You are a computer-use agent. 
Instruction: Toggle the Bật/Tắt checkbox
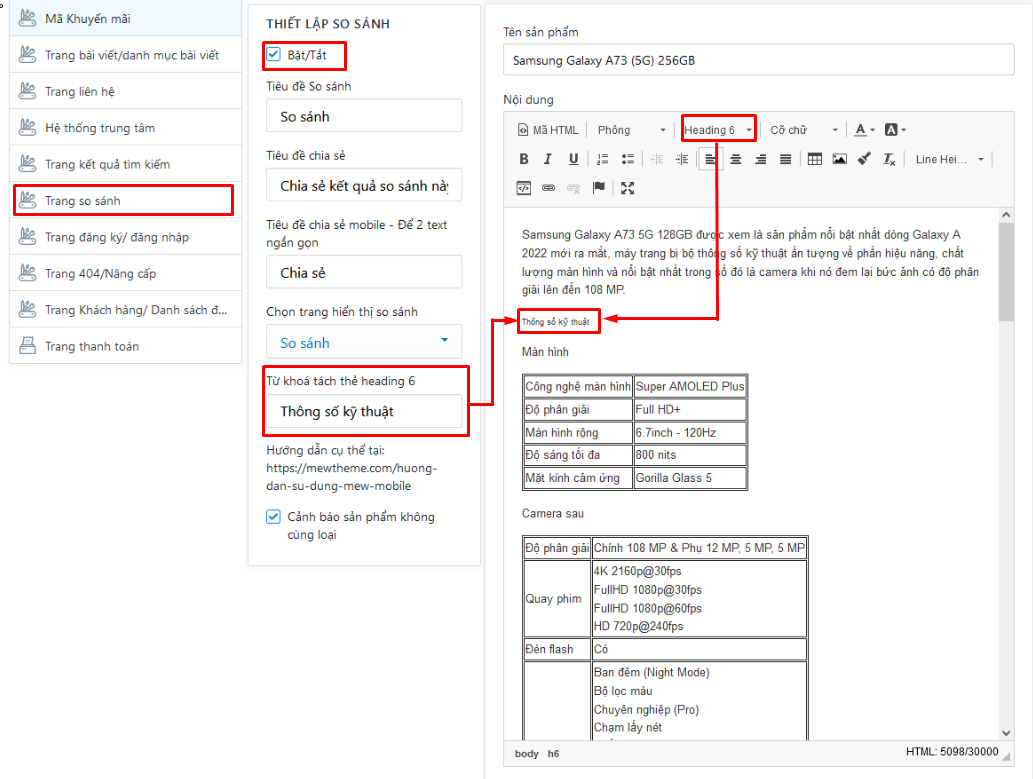point(273,54)
